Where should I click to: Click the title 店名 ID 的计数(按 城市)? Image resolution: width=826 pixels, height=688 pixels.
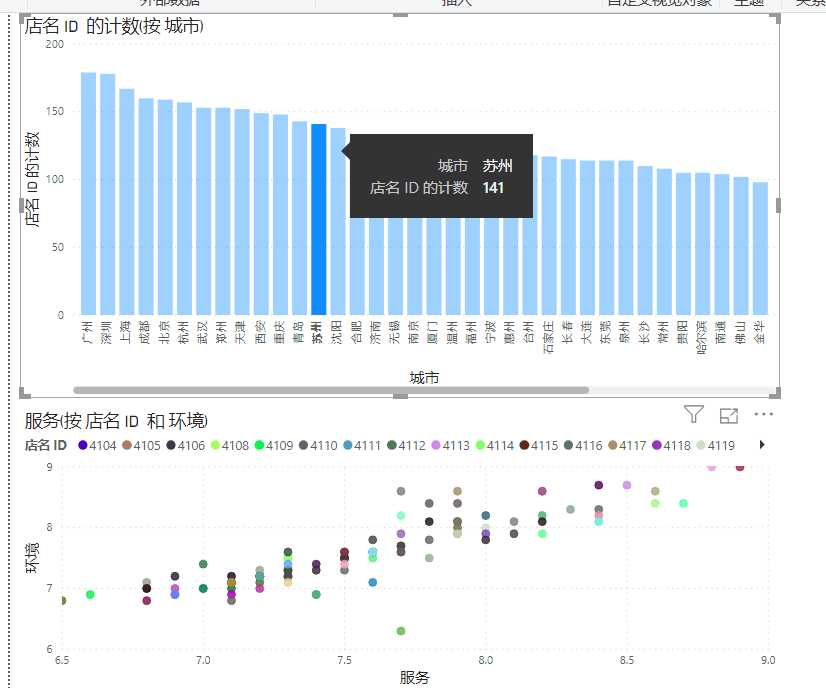(114, 26)
